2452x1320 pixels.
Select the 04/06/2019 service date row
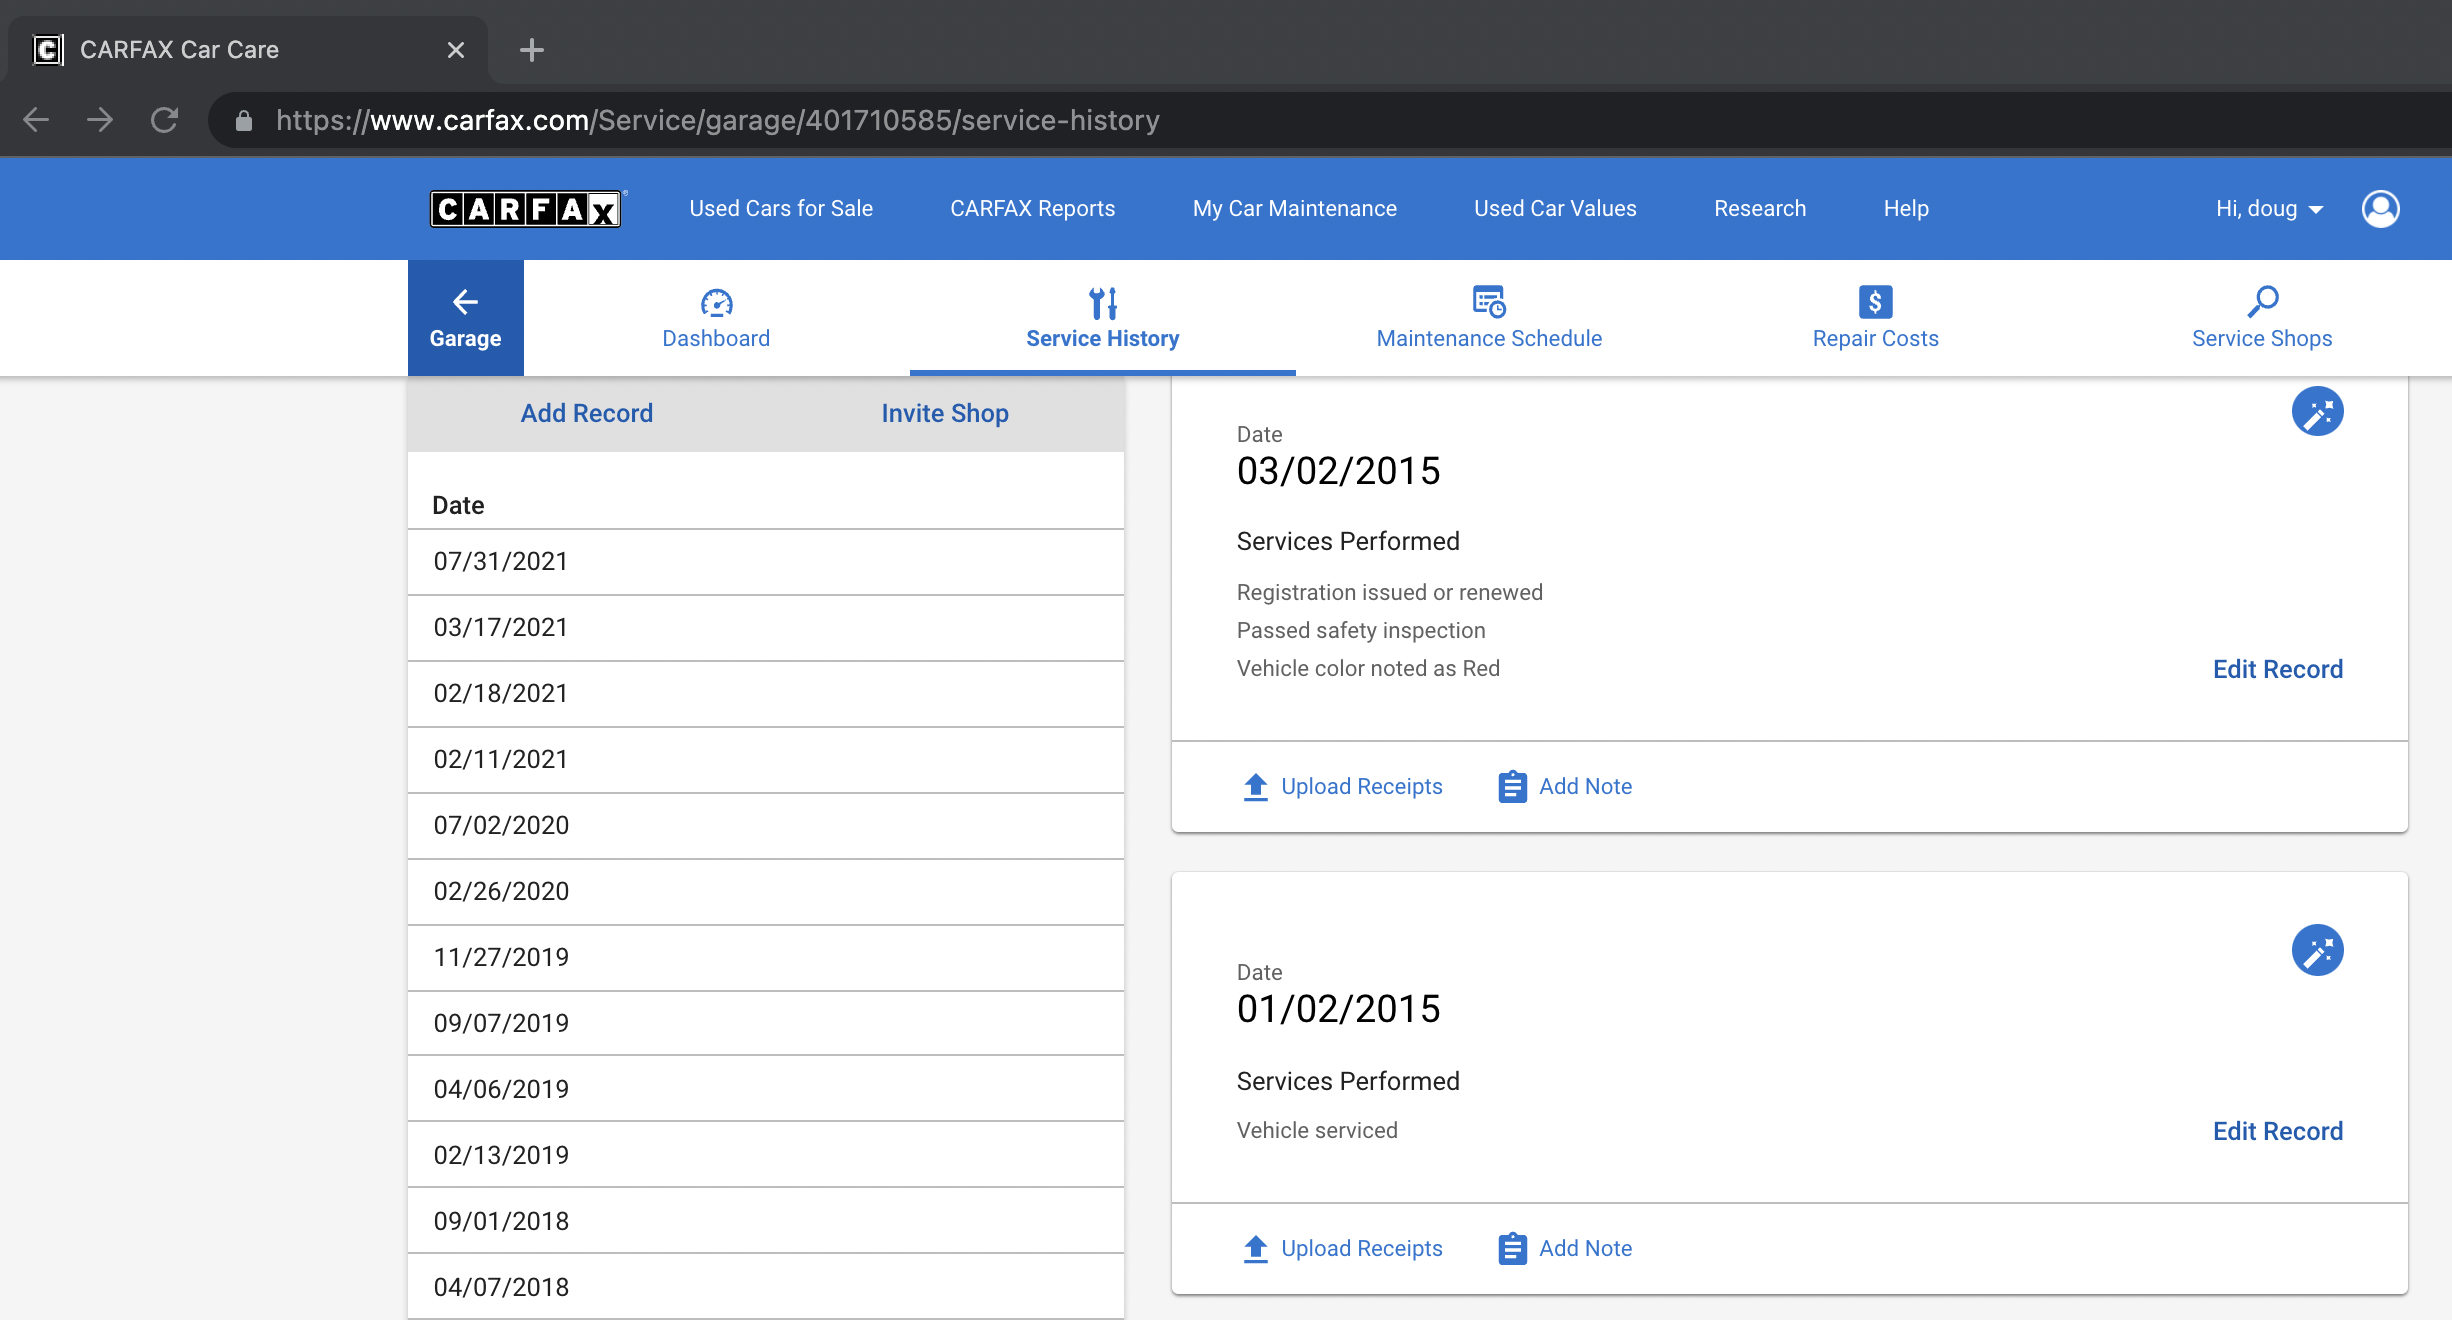tap(766, 1089)
